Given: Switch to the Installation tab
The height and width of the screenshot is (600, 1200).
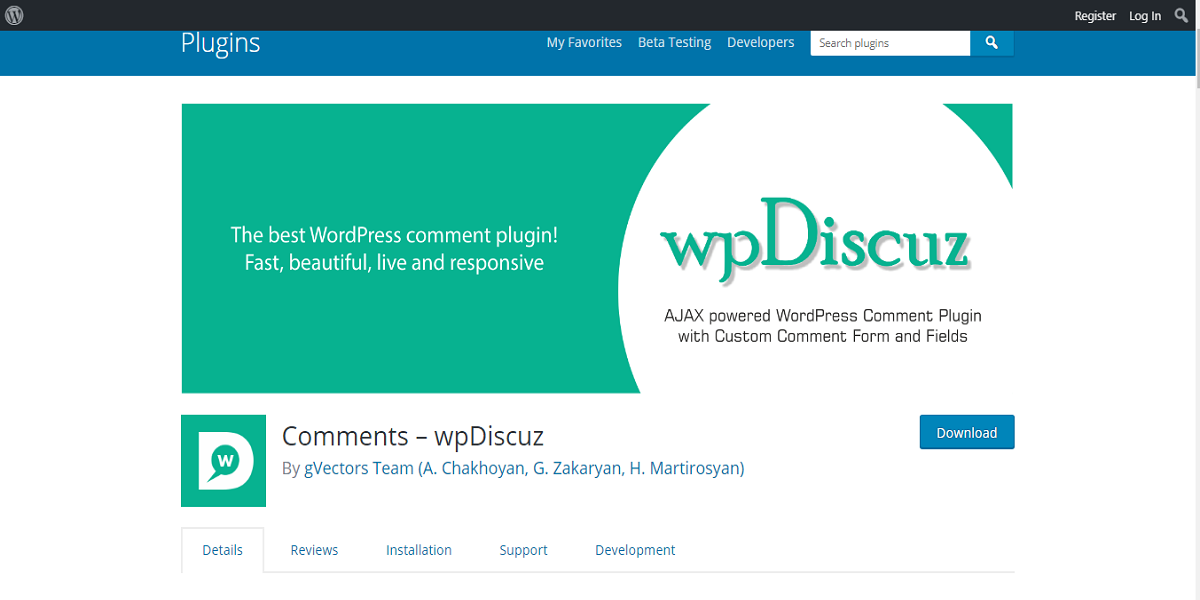Looking at the screenshot, I should point(419,550).
